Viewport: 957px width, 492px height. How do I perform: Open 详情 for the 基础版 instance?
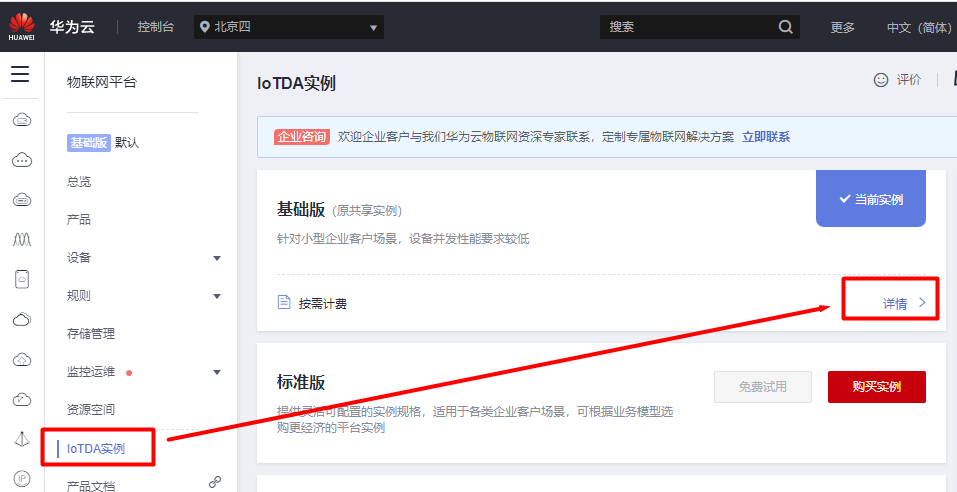coord(904,303)
